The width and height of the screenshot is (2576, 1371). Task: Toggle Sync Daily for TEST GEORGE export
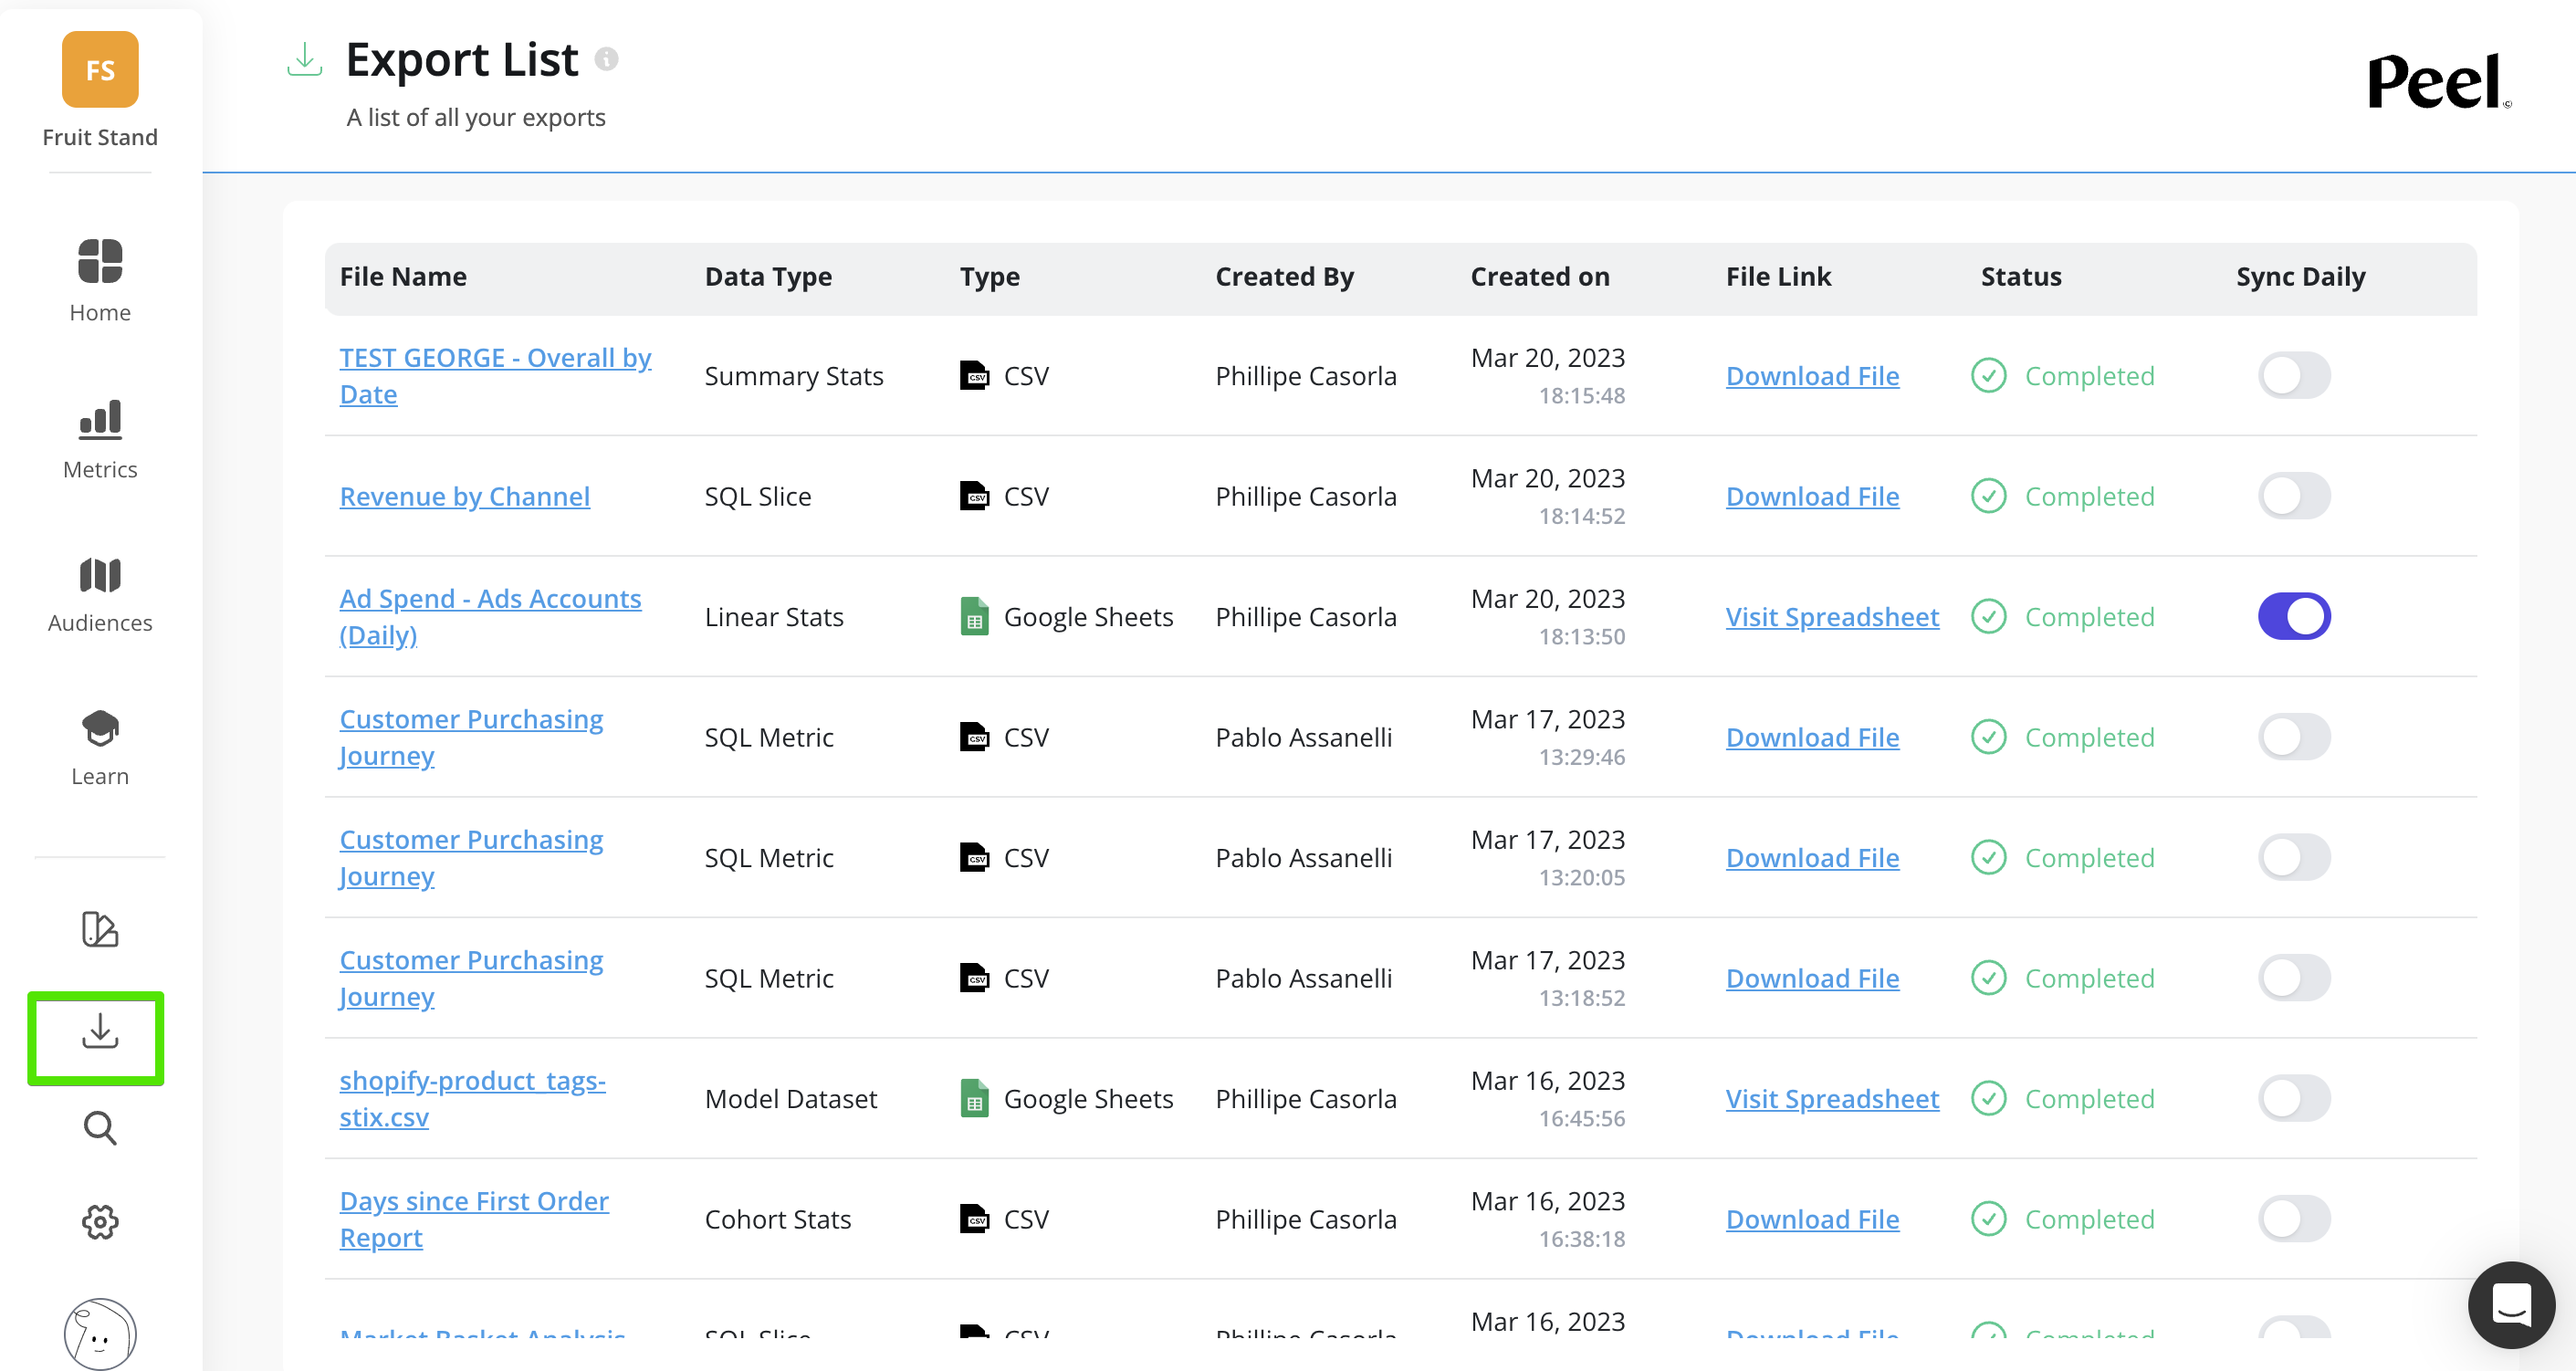tap(2293, 376)
